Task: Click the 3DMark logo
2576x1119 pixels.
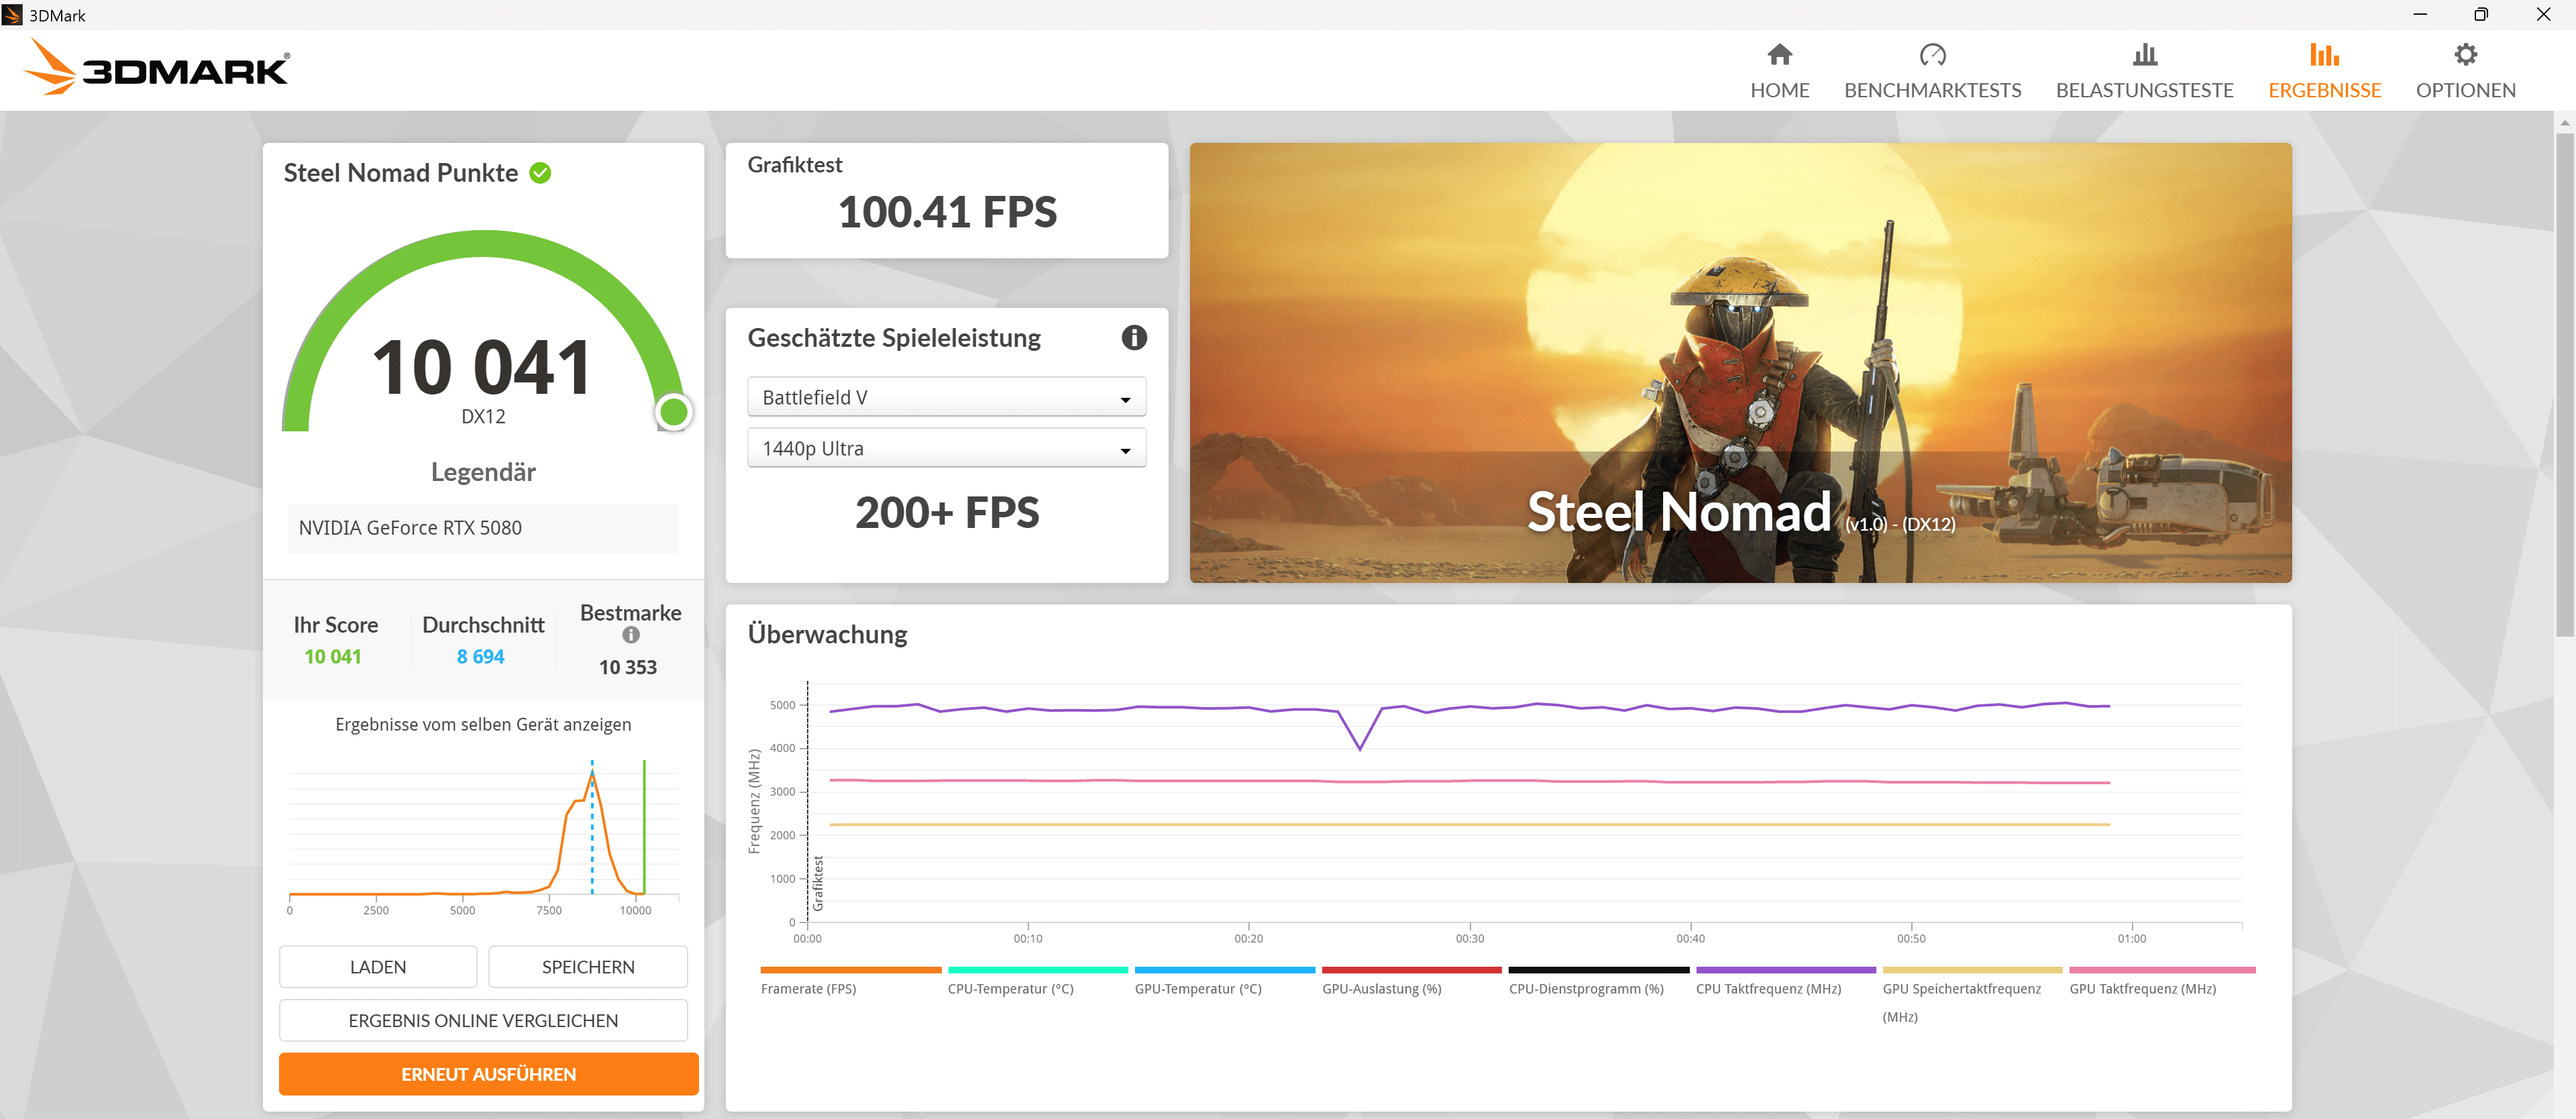Action: click(x=157, y=68)
